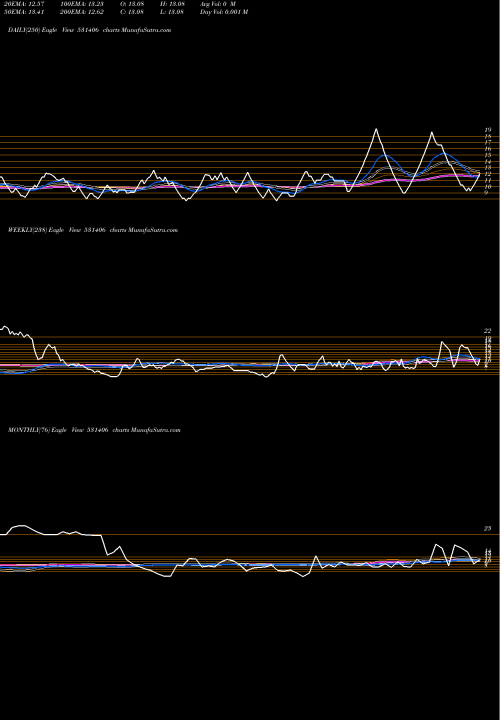Image resolution: width=500 pixels, height=720 pixels.
Task: Click the 16 price label on daily chart
Action: click(x=488, y=149)
